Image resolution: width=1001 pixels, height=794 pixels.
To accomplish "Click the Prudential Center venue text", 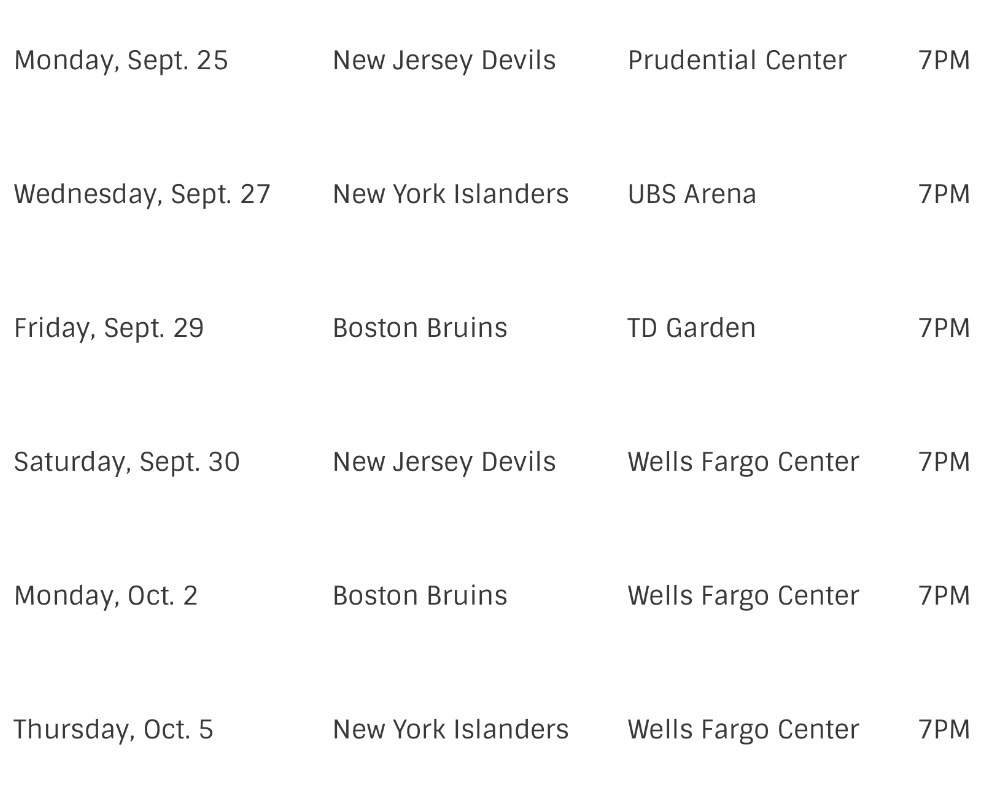I will [737, 60].
